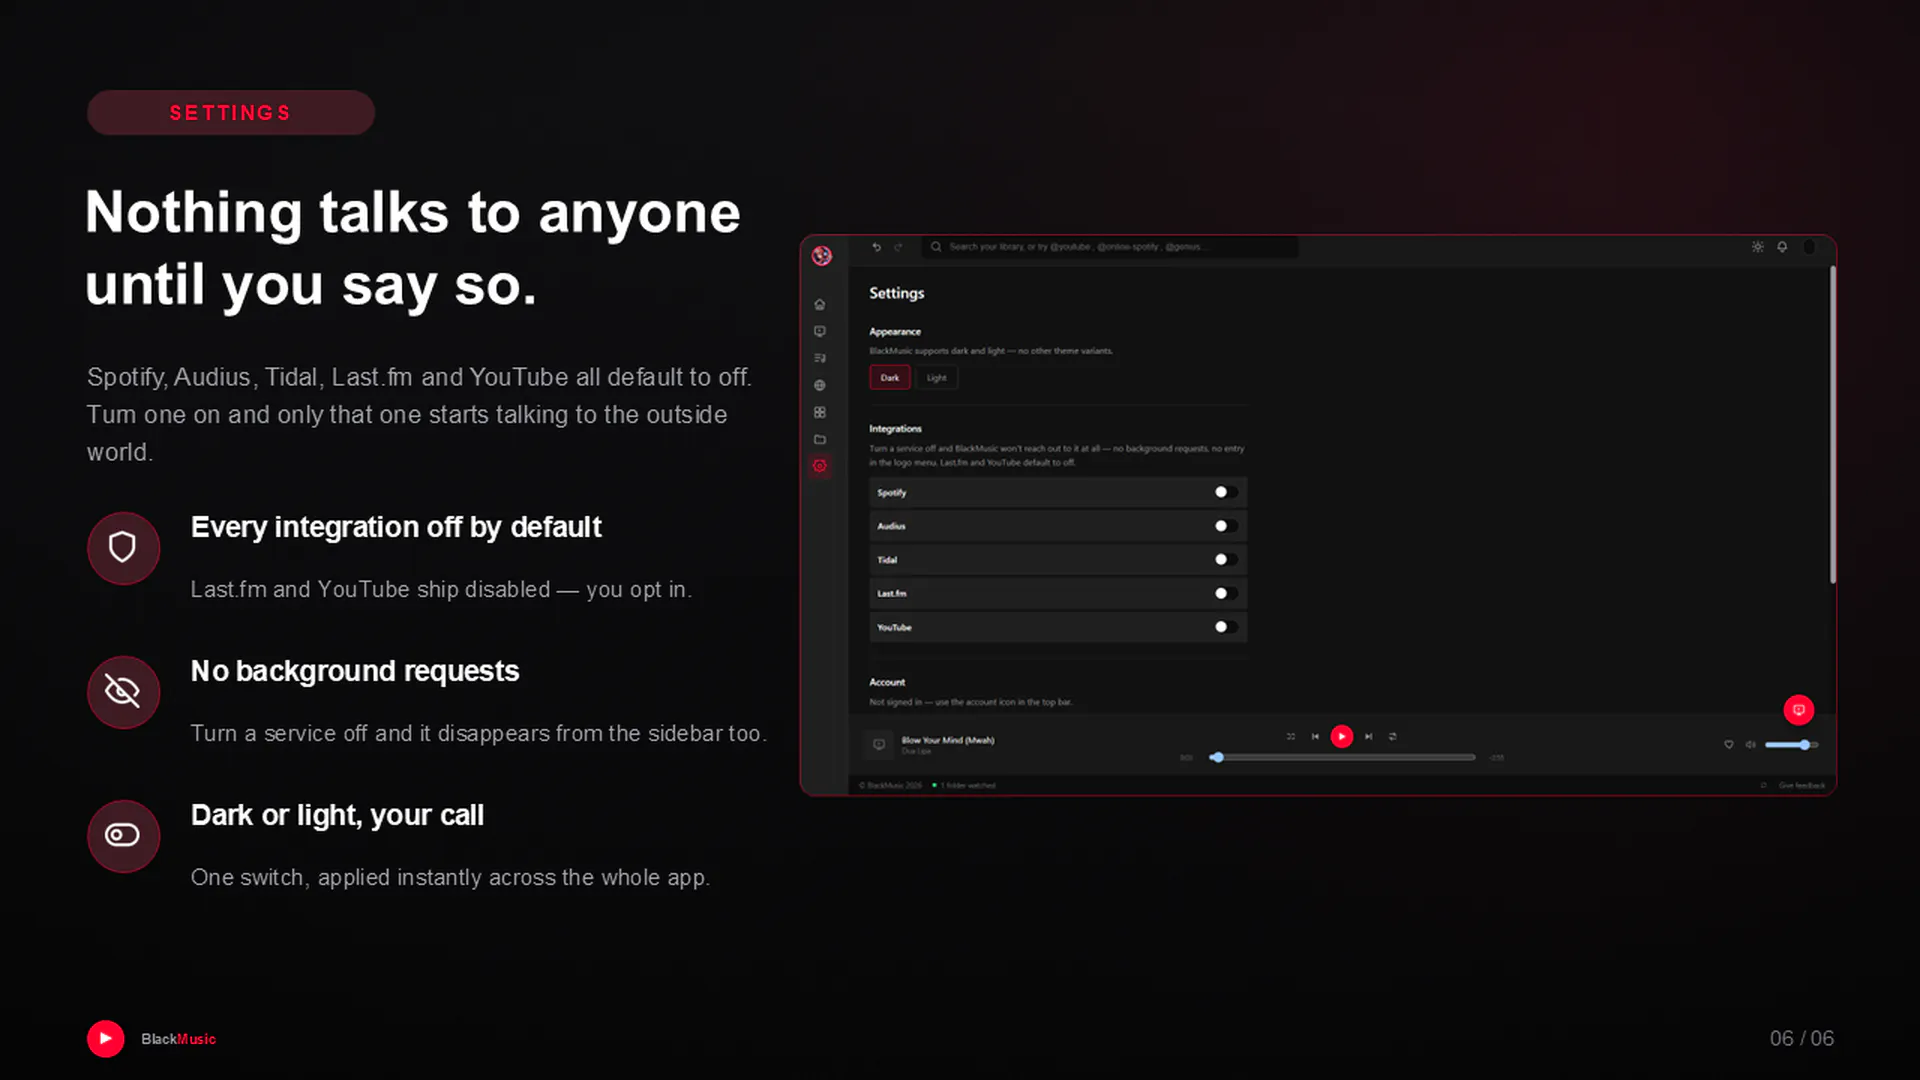Skip to the previous track
Screen dimensions: 1920x1080
pos(1315,737)
